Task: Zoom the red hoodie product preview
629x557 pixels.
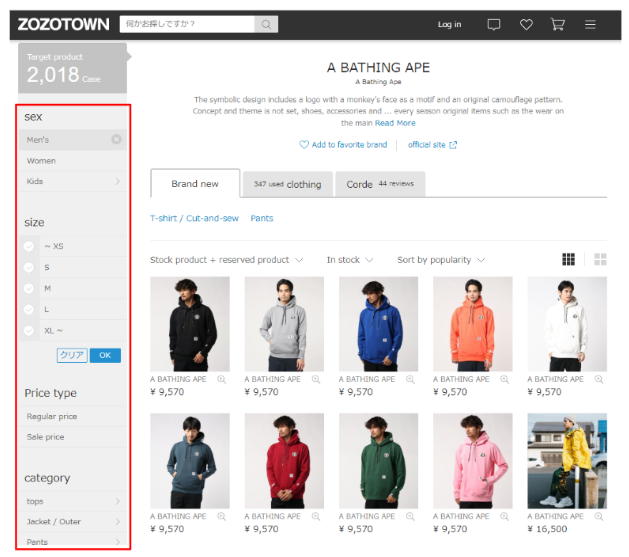Action: coord(316,516)
